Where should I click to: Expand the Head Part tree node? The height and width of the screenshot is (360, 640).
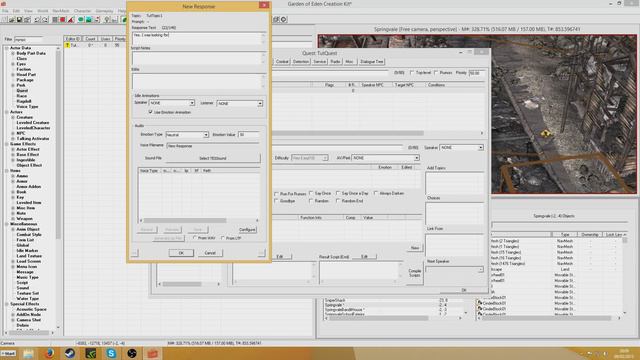[13, 75]
